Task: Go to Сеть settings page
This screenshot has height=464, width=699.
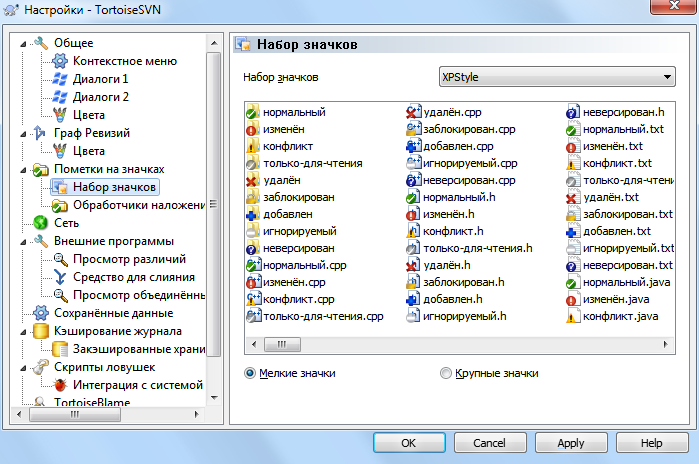Action: coord(66,223)
